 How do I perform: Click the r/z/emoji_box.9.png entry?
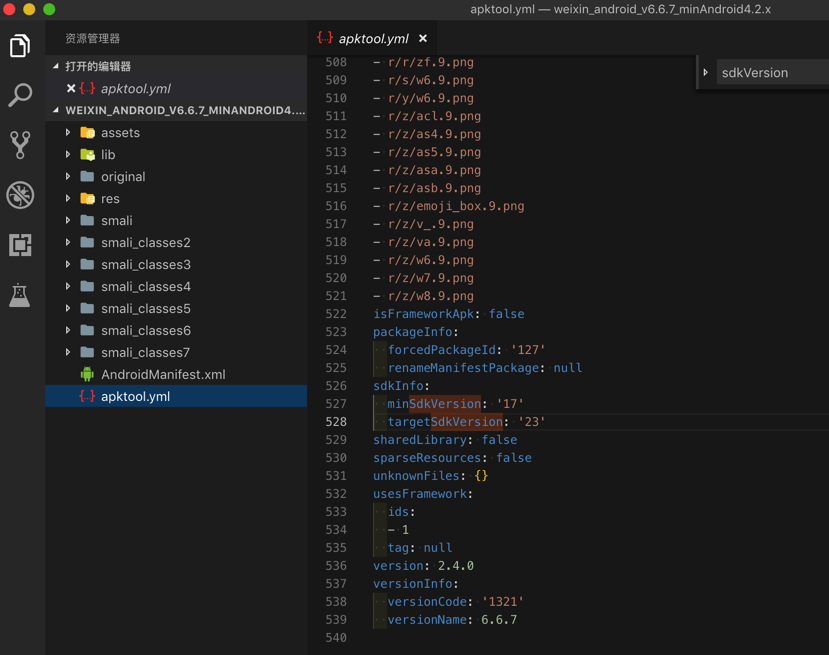(456, 206)
